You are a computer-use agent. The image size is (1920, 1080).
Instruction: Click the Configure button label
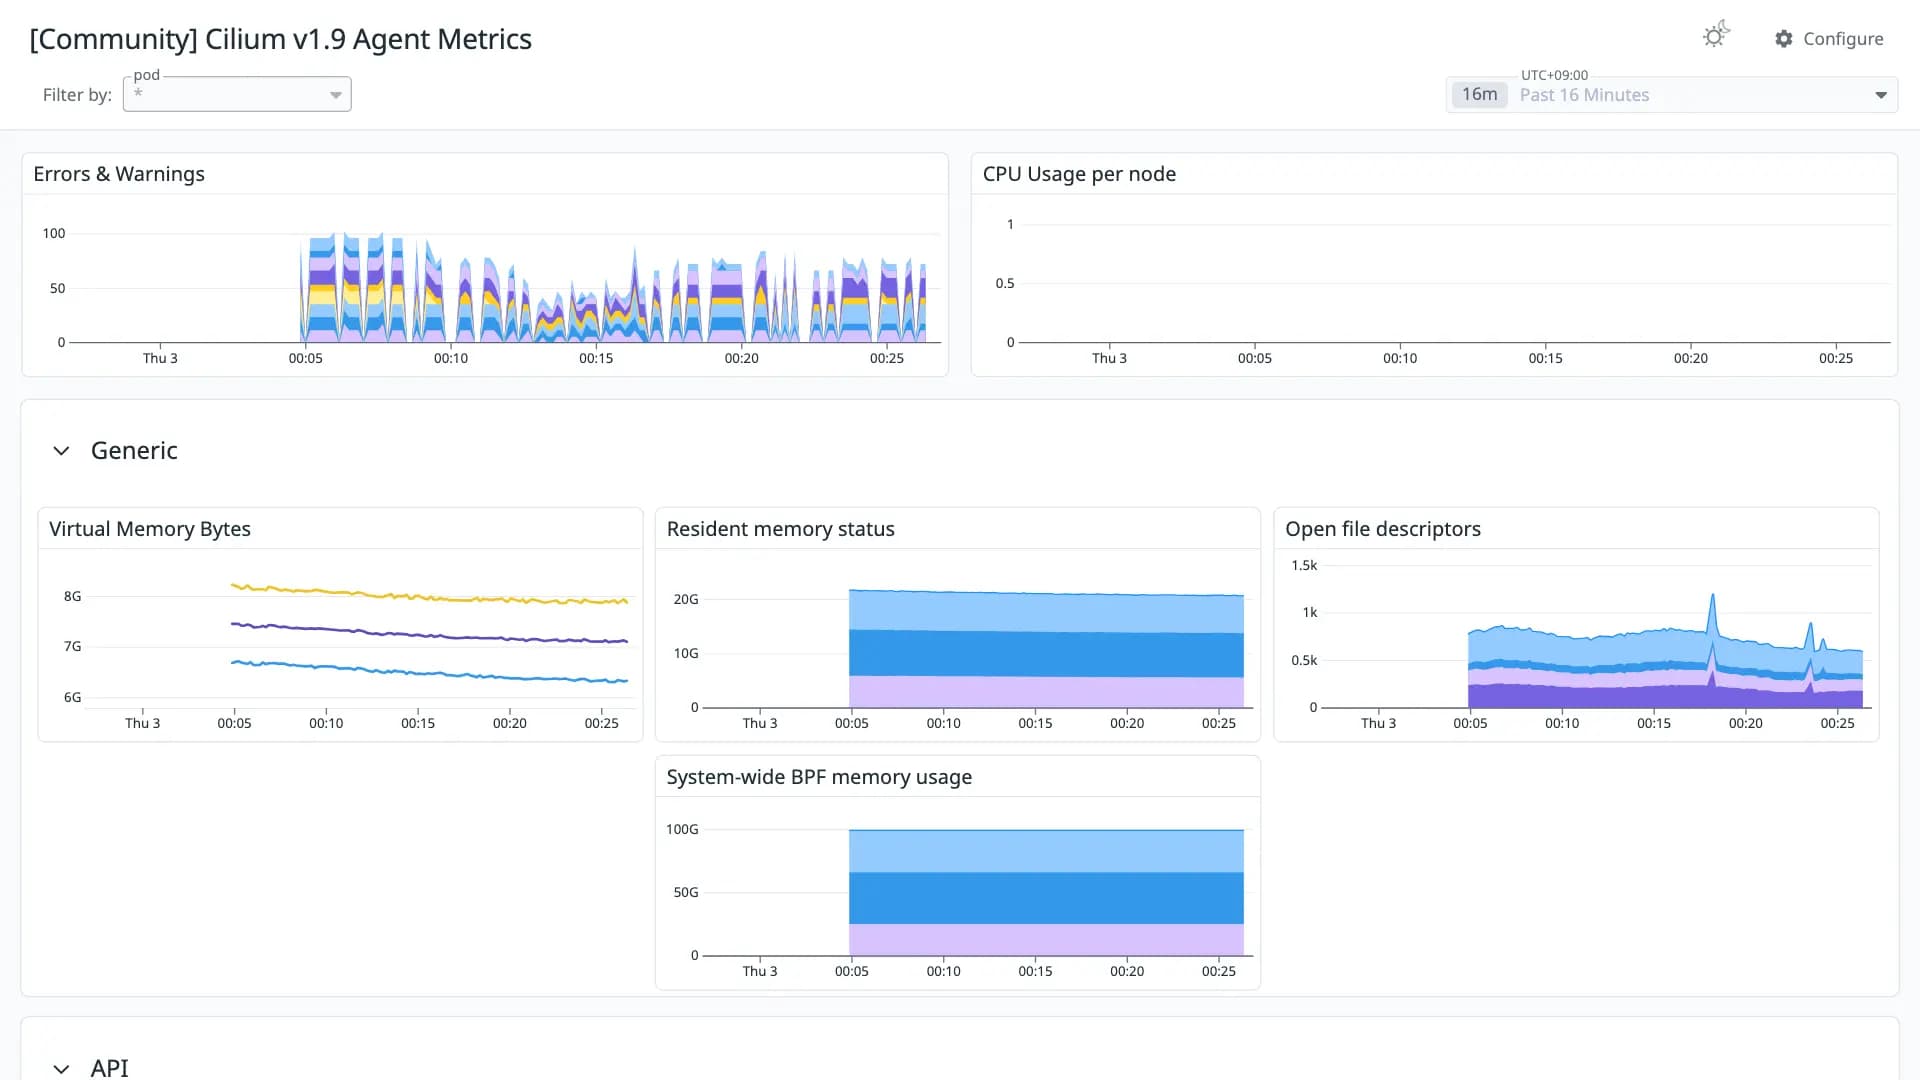tap(1843, 39)
